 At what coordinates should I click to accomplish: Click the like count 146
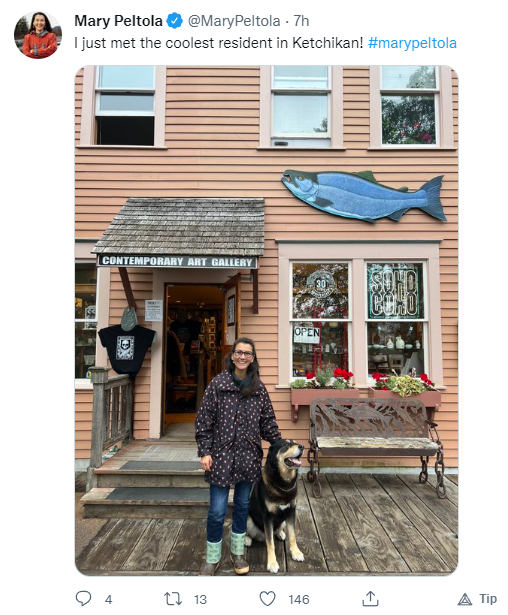point(299,599)
